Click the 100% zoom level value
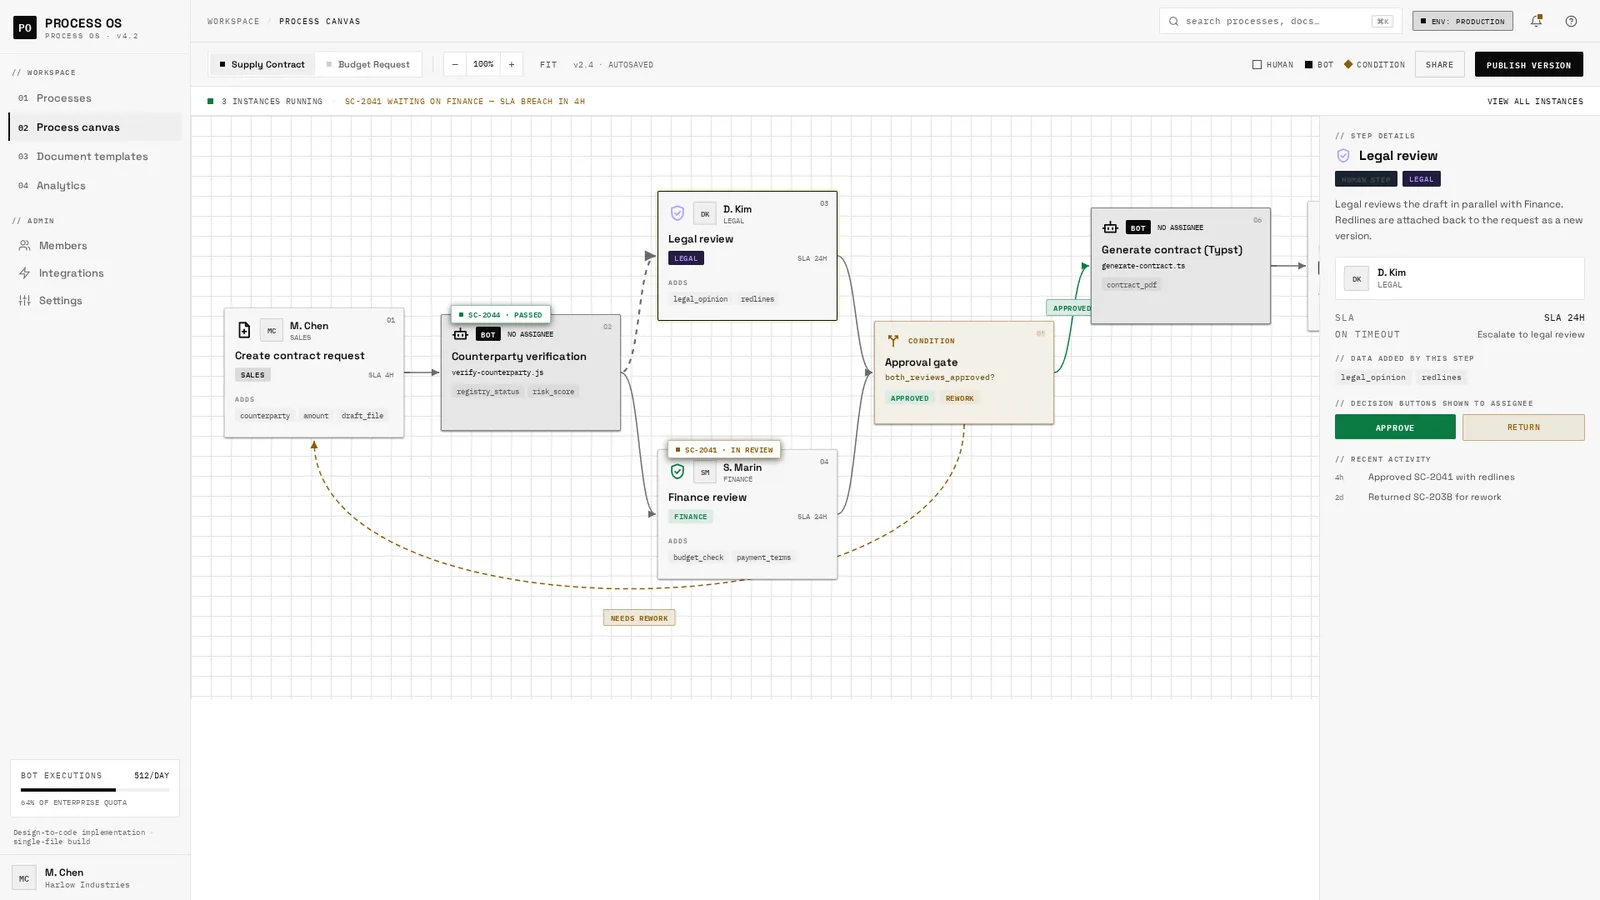1600x900 pixels. [483, 65]
